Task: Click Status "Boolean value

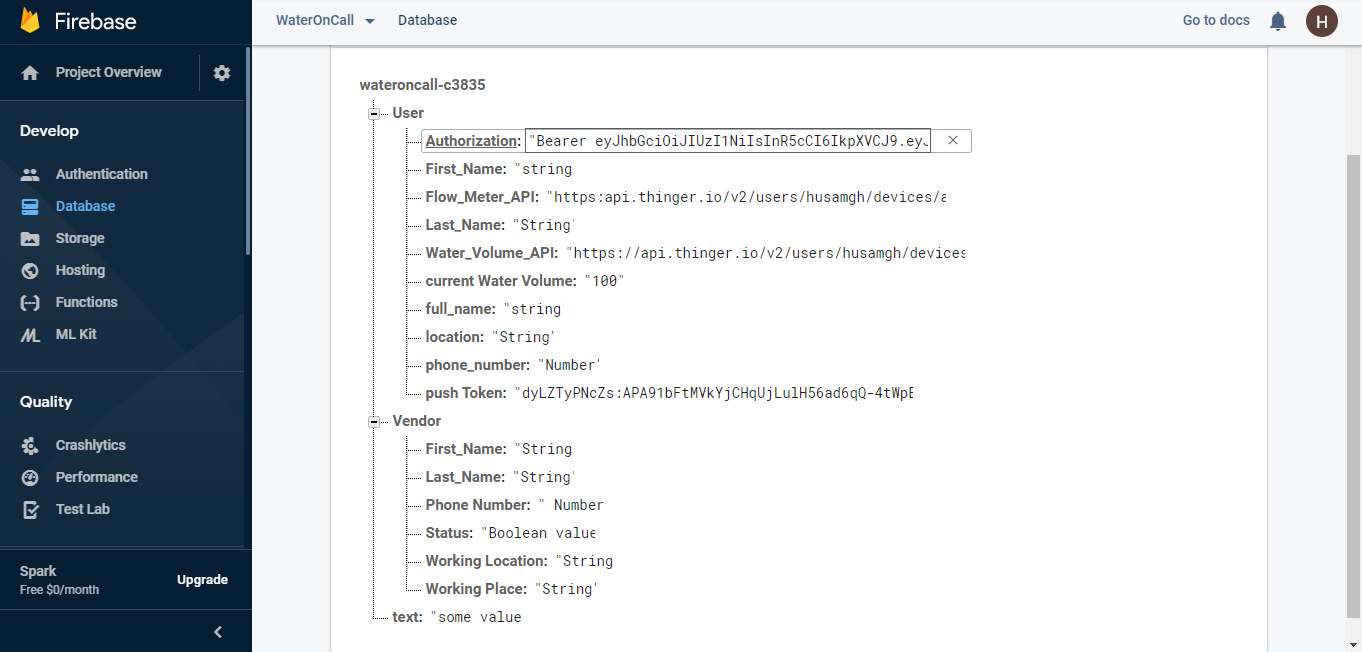Action: (x=538, y=533)
